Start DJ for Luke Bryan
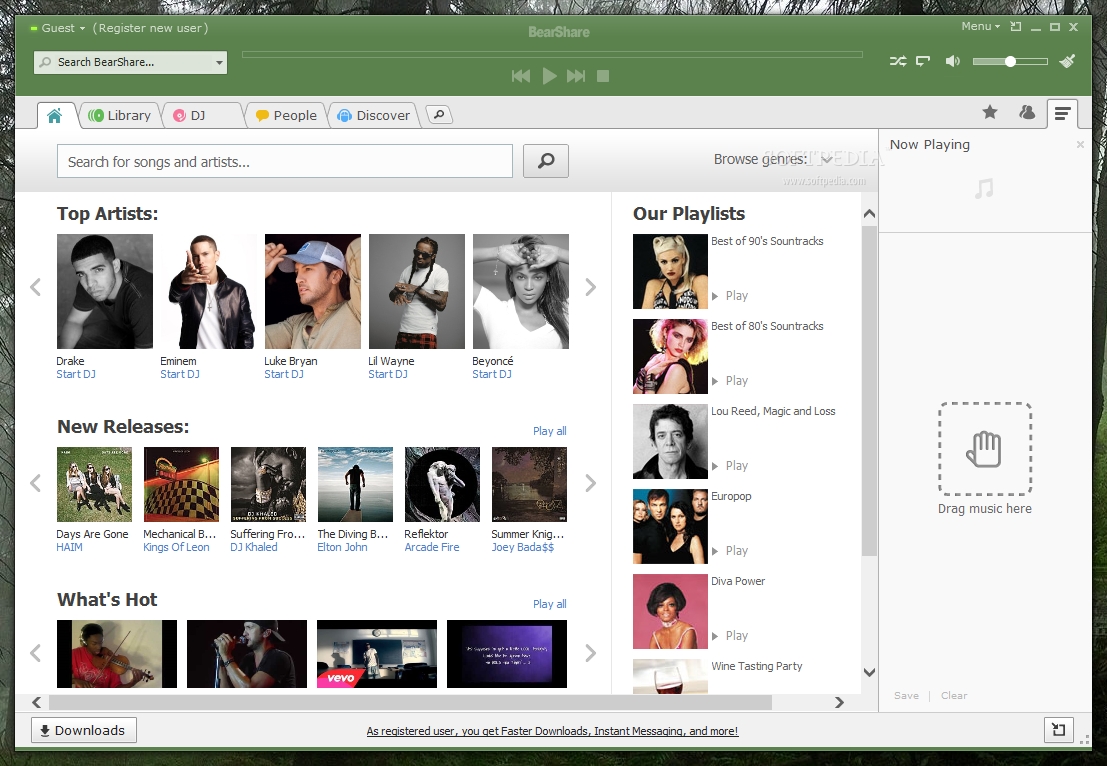This screenshot has height=766, width=1107. pyautogui.click(x=284, y=374)
